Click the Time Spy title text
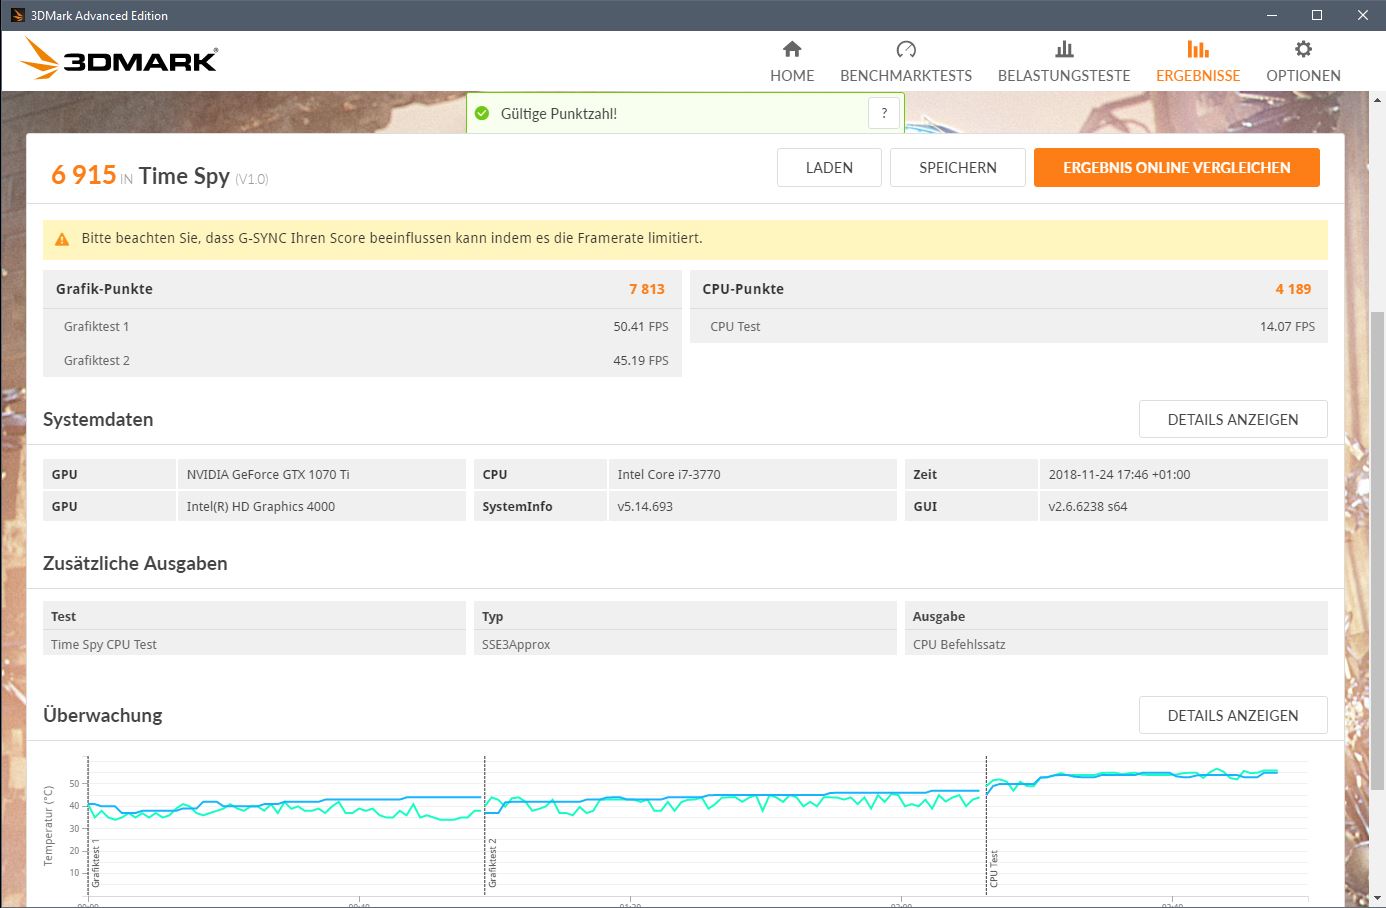 point(184,176)
